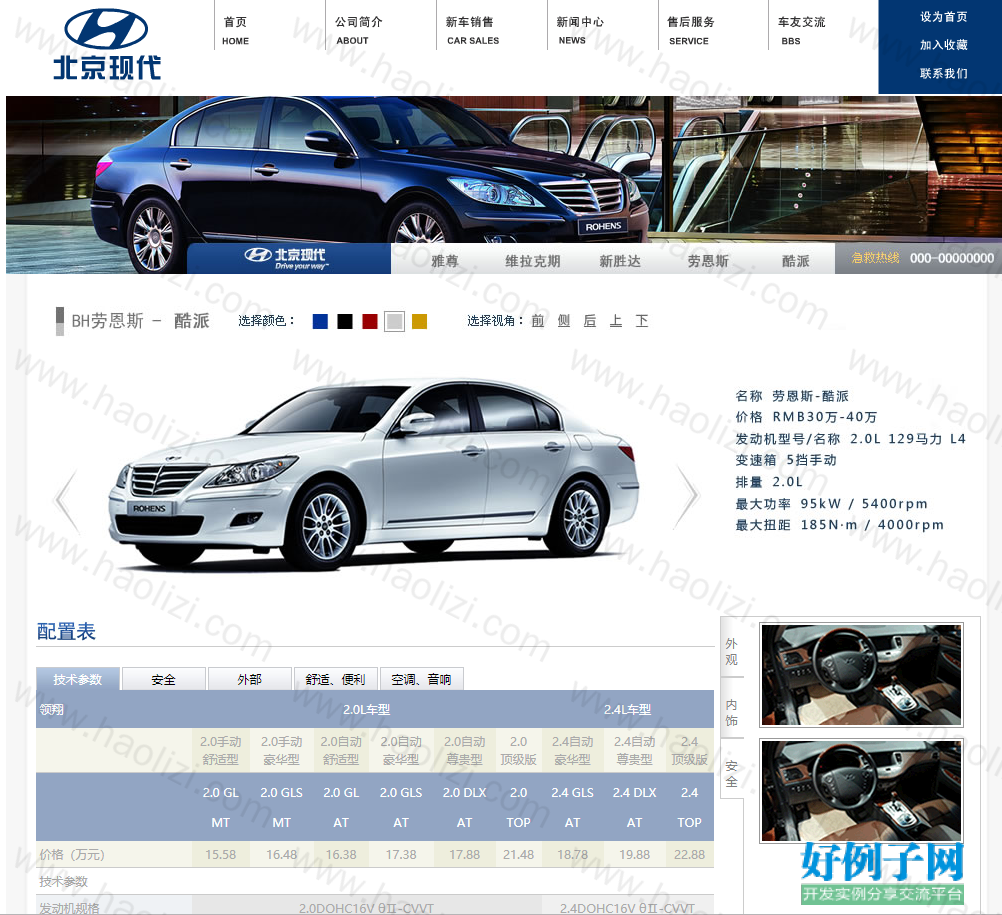
Task: Click the 22.88 price cell
Action: pyautogui.click(x=689, y=854)
